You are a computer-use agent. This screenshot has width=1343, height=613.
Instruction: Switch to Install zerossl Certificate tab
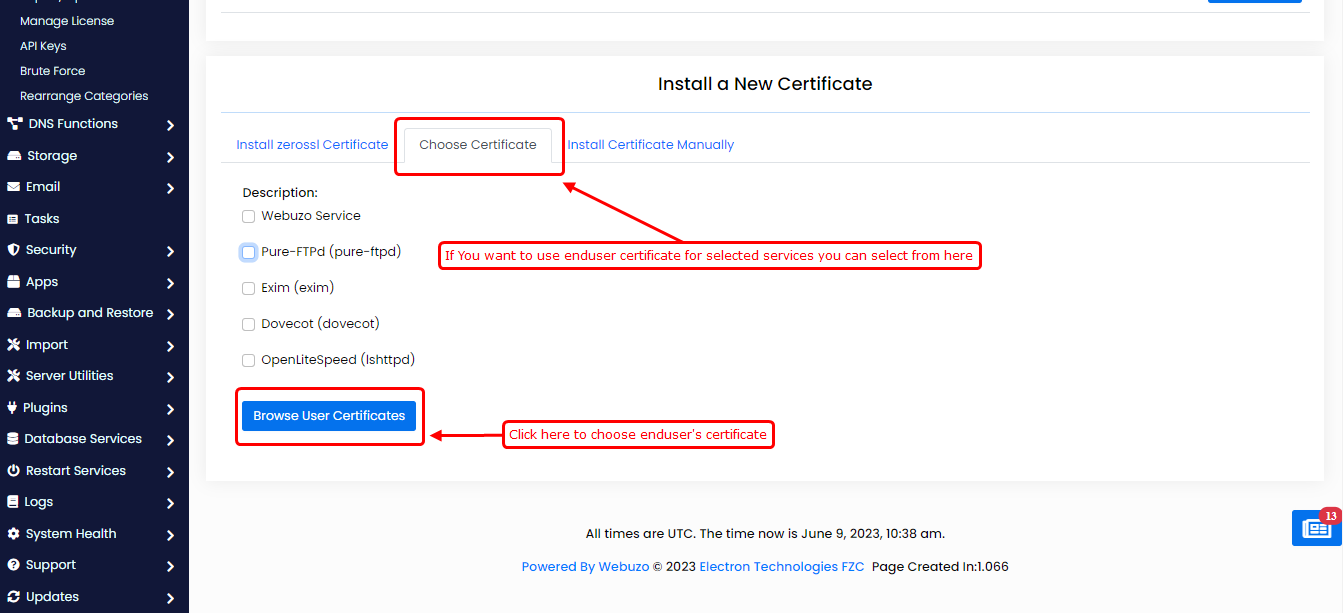pyautogui.click(x=312, y=145)
